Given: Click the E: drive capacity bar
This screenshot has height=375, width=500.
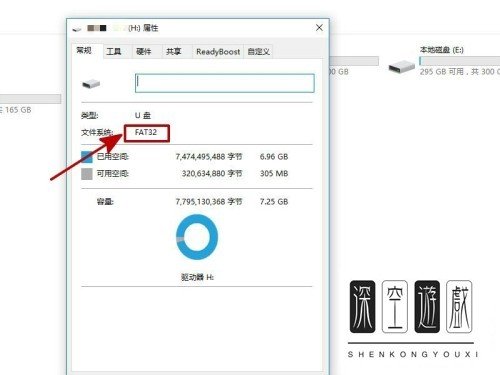Looking at the screenshot, I should [x=459, y=61].
